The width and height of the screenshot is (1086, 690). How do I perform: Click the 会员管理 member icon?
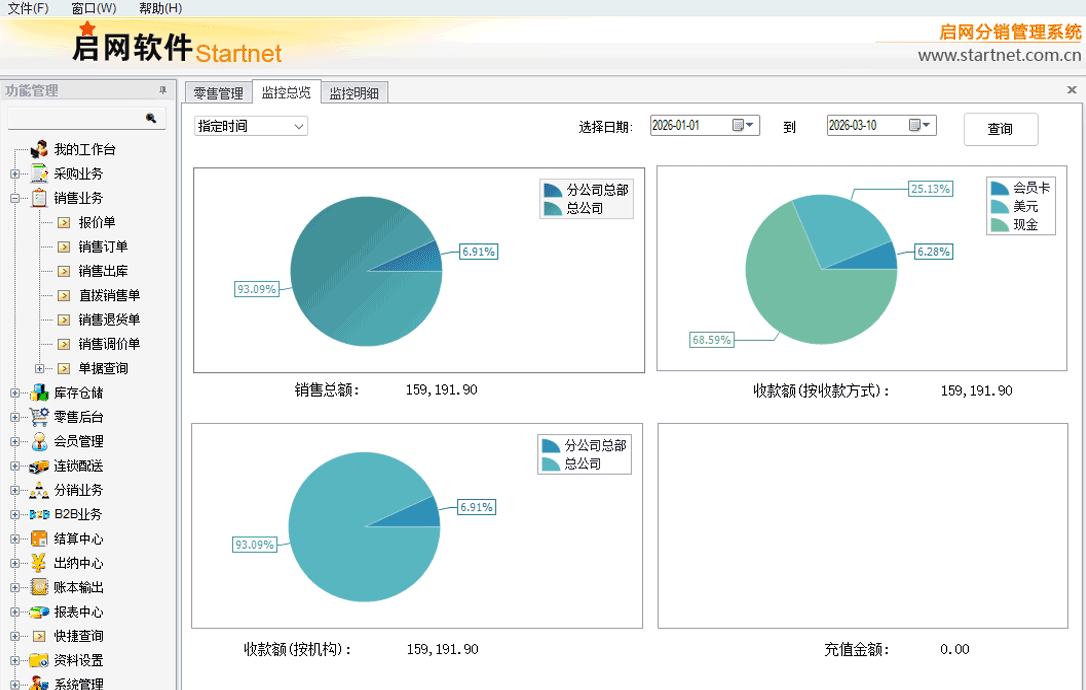[39, 441]
